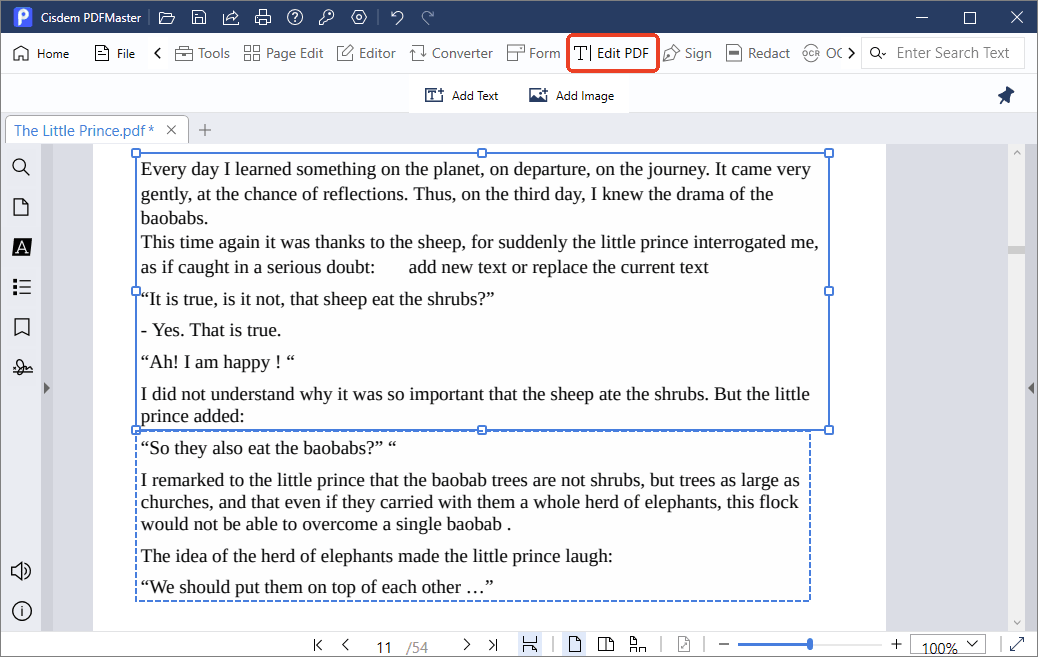Viewport: 1038px width, 657px height.
Task: Go to the Home tab
Action: point(41,54)
